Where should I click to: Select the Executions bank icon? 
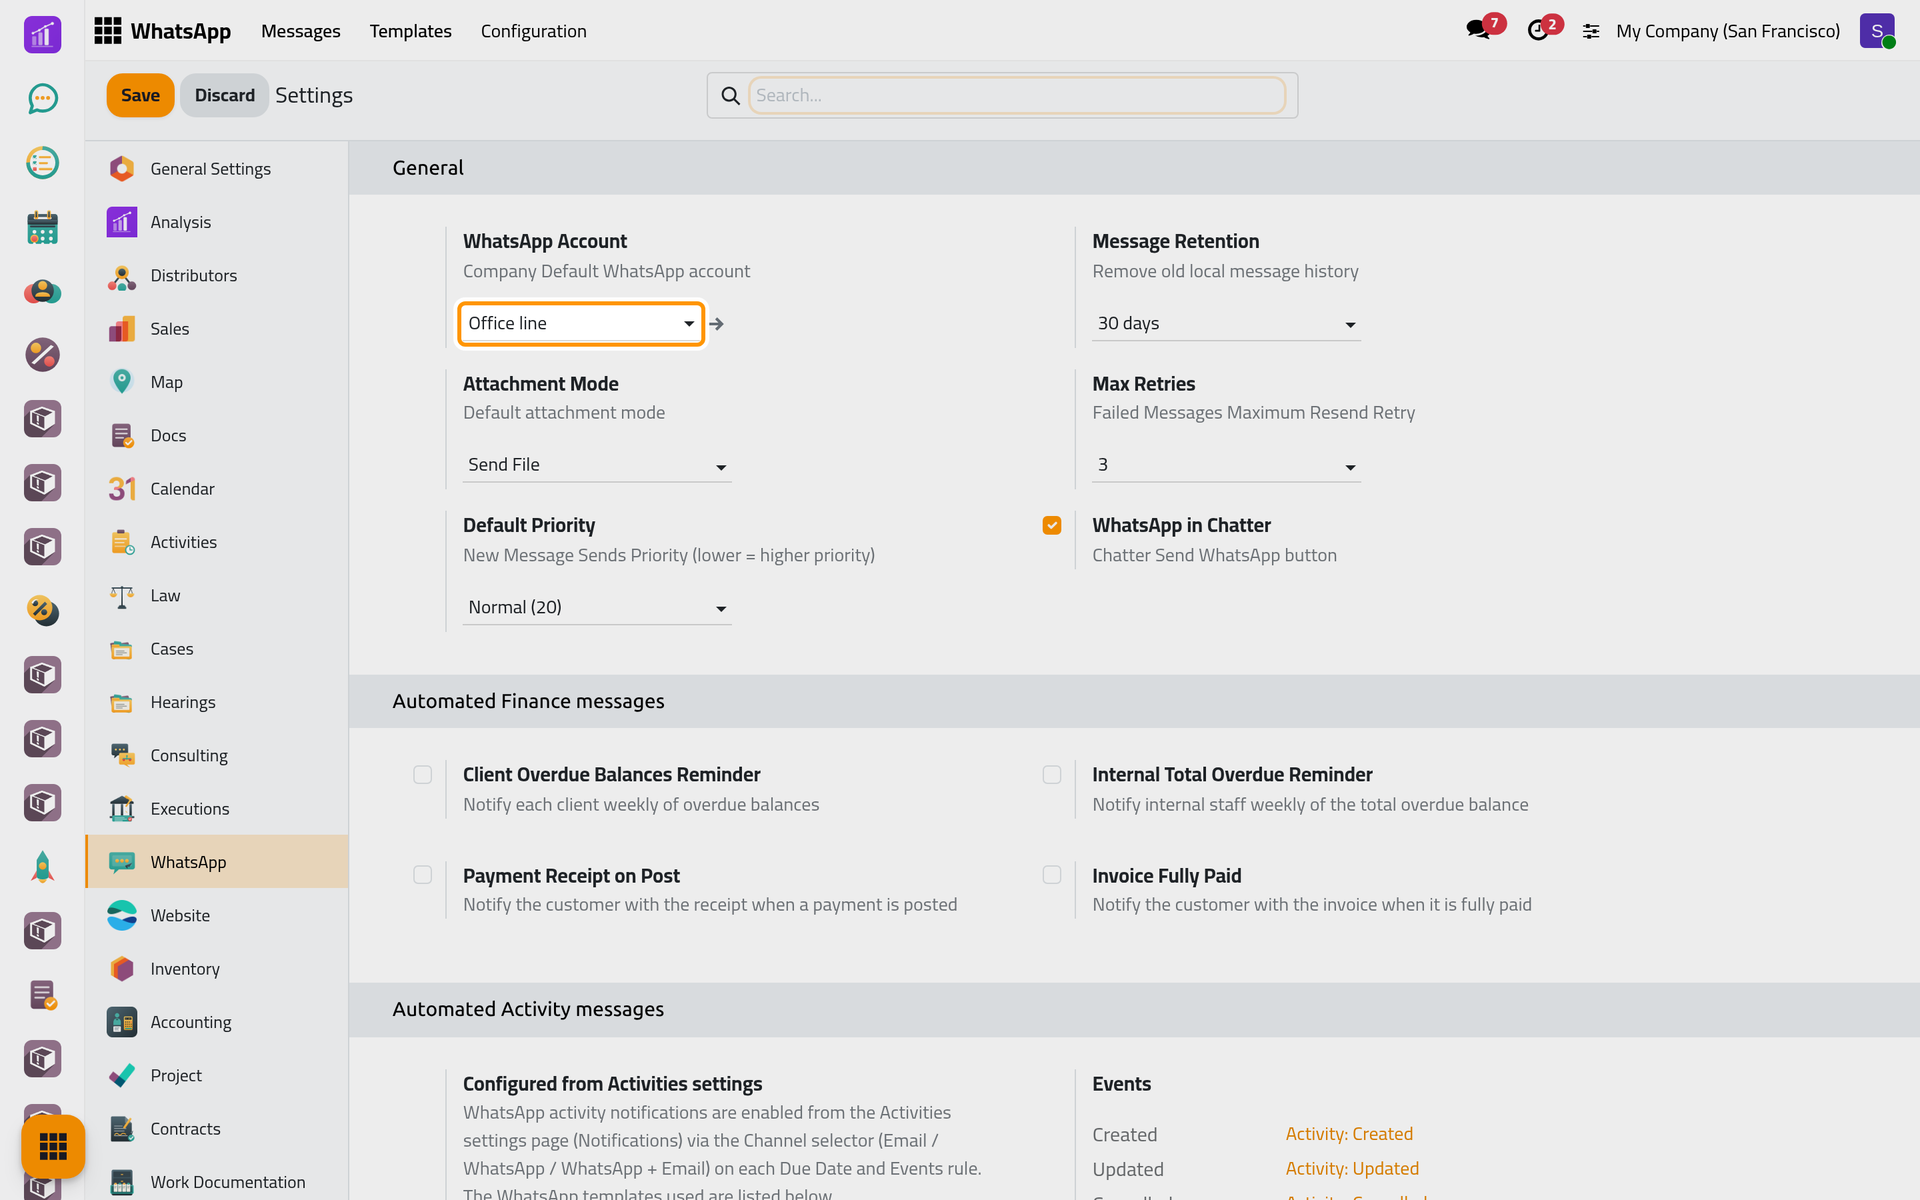click(122, 809)
